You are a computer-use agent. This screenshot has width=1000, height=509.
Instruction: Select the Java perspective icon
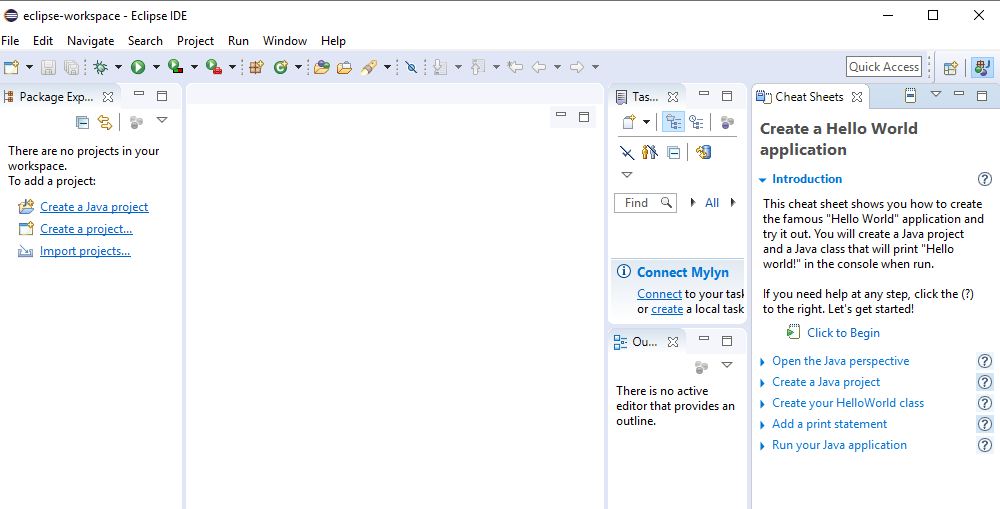982,67
